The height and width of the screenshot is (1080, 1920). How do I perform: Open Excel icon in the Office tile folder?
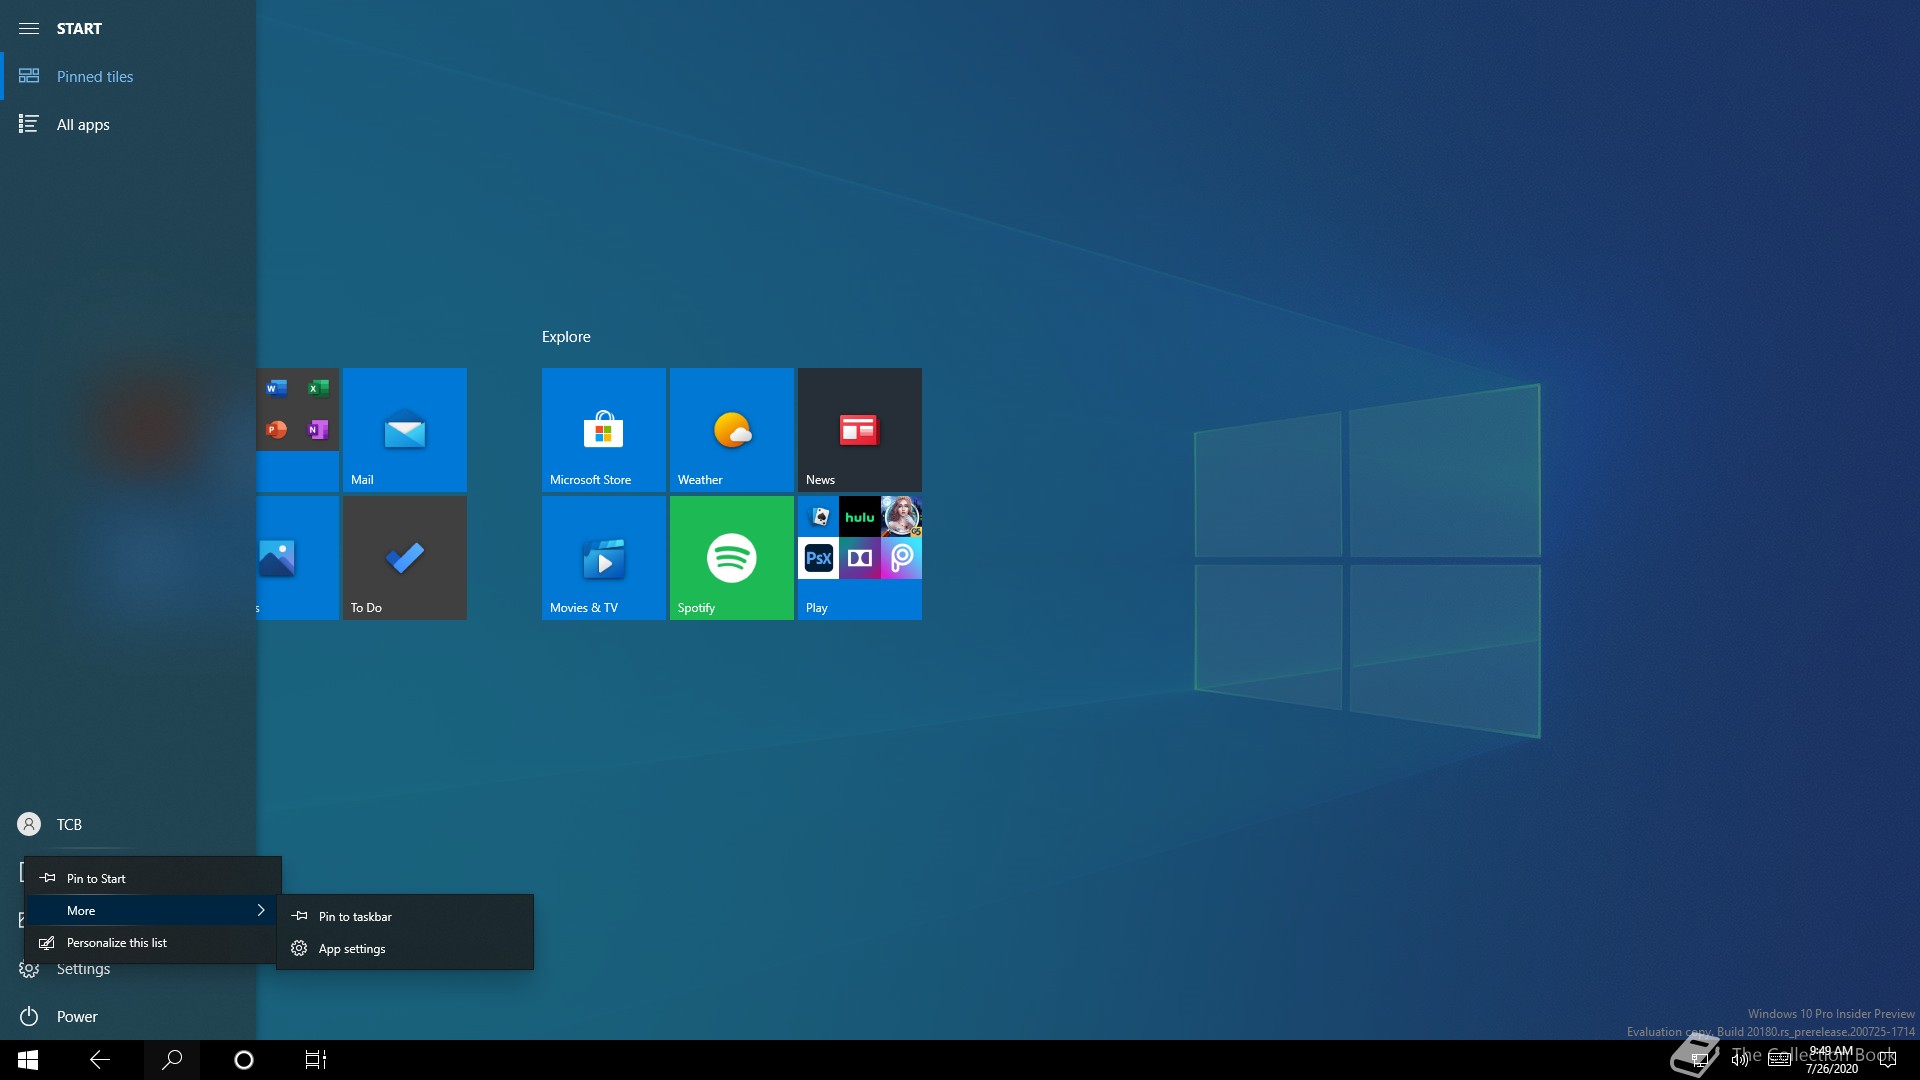(x=318, y=388)
